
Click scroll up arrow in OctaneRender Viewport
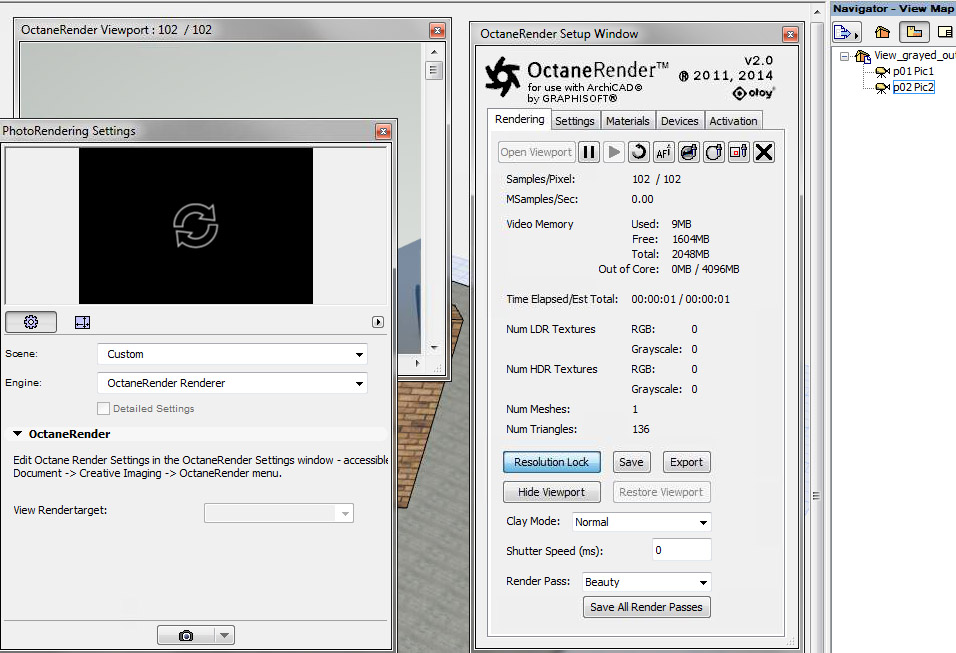tap(434, 52)
